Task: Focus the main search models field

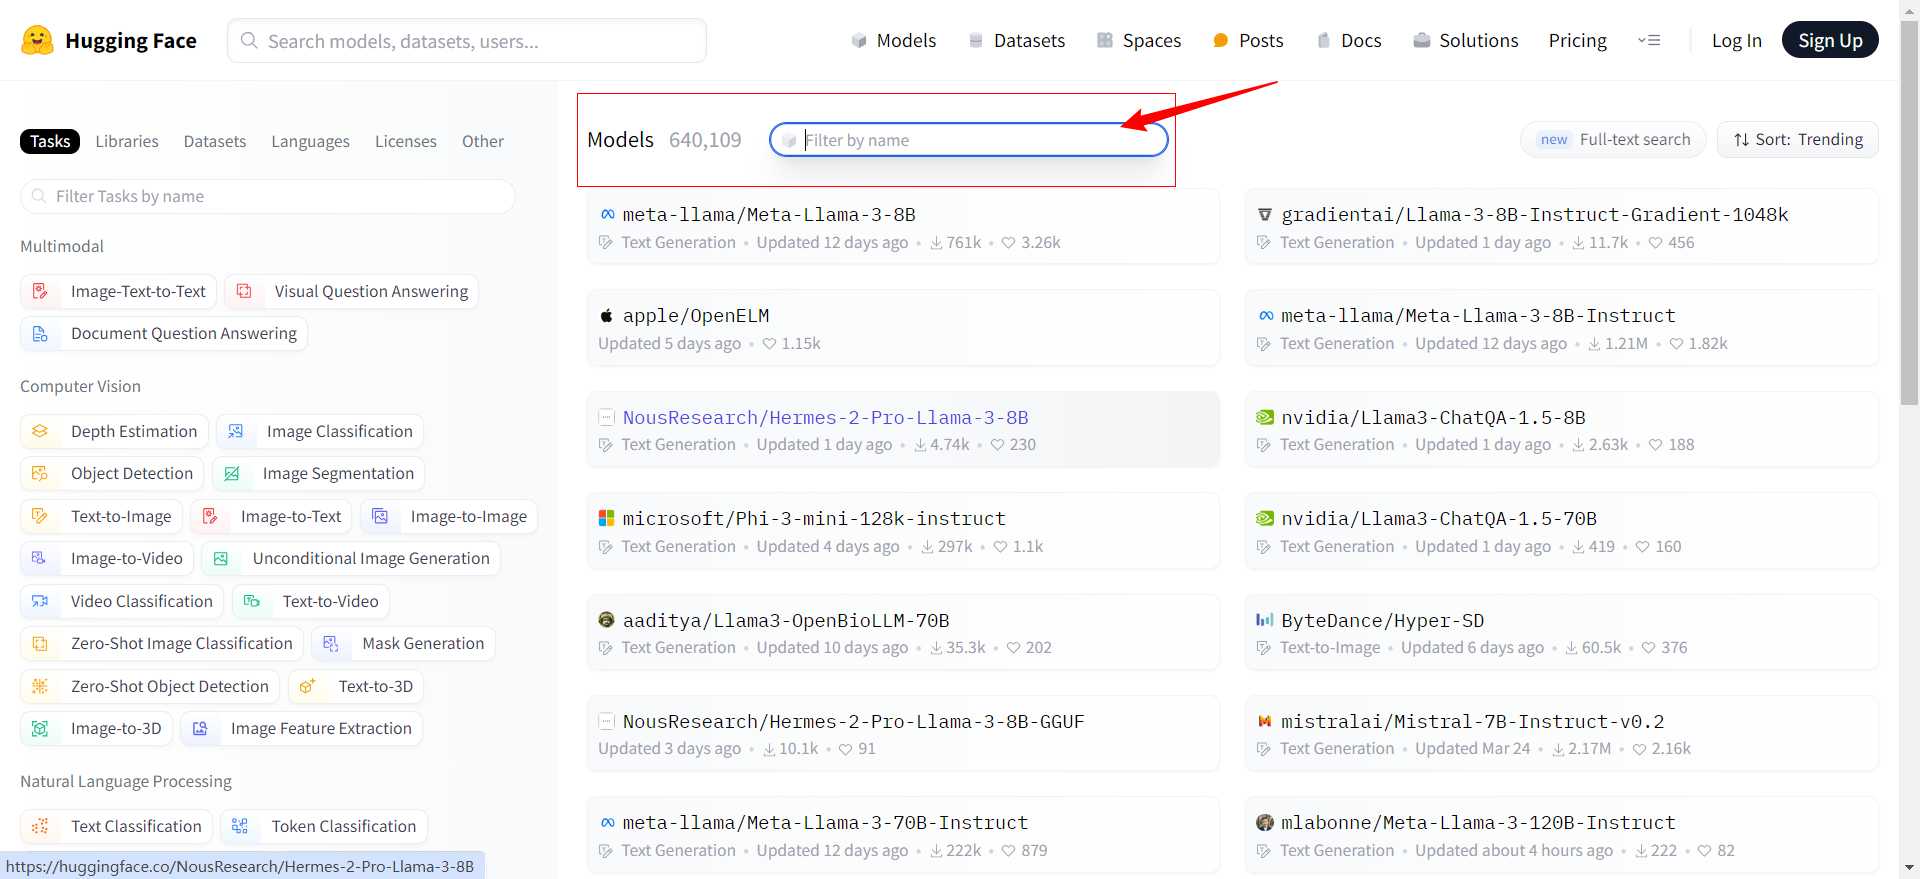Action: (x=467, y=41)
